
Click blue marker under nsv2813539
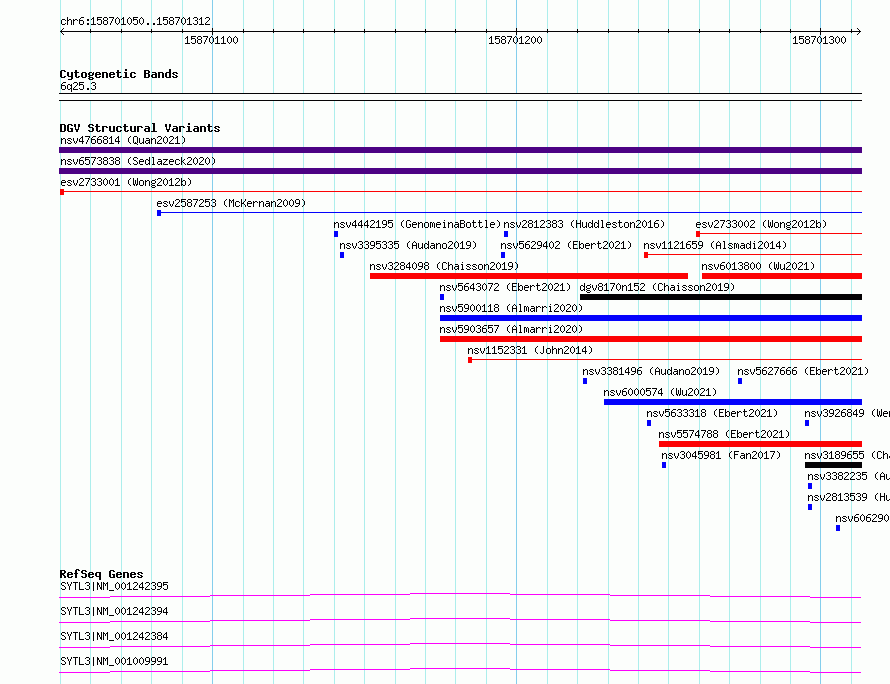coord(810,507)
